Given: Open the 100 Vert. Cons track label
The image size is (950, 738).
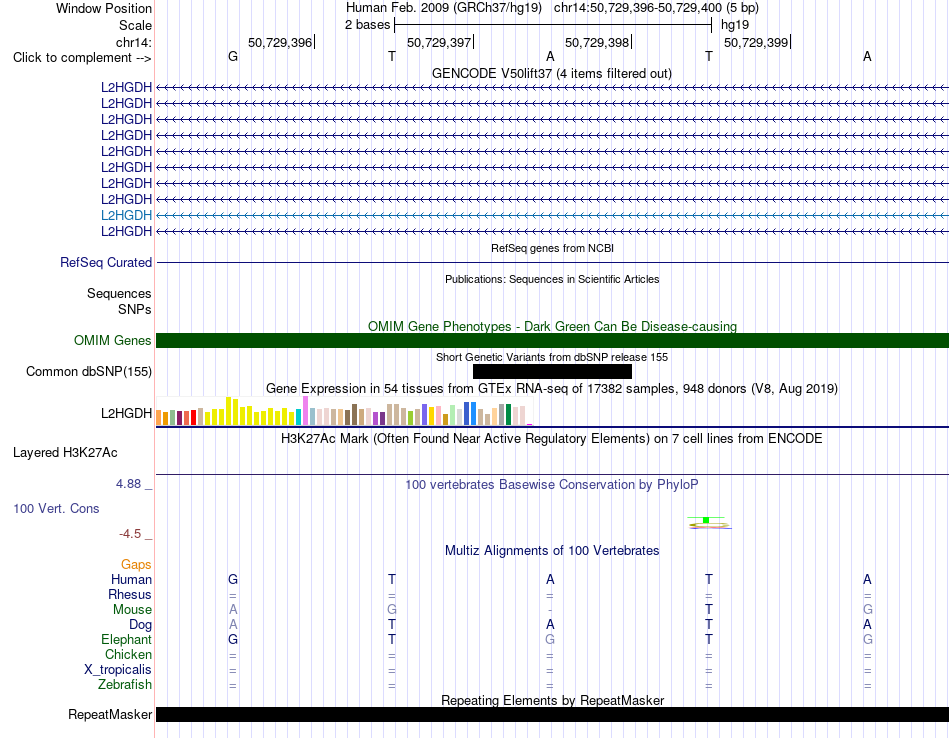Looking at the screenshot, I should 56,508.
